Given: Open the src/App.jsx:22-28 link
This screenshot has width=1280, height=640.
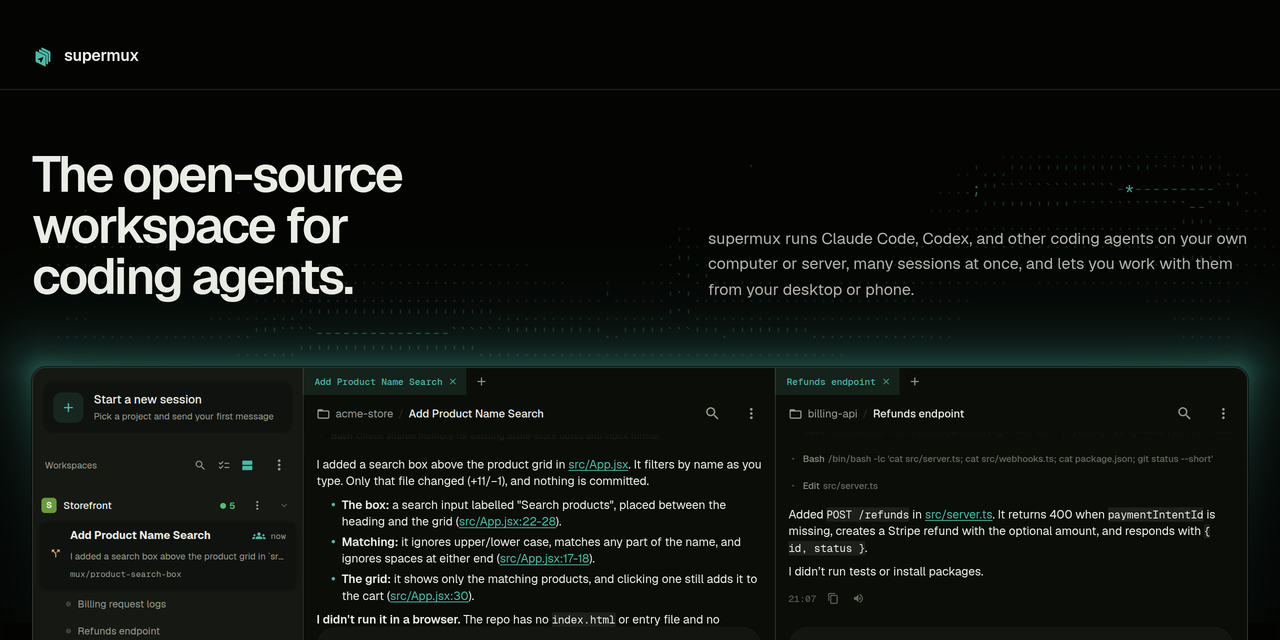Looking at the screenshot, I should pyautogui.click(x=508, y=521).
